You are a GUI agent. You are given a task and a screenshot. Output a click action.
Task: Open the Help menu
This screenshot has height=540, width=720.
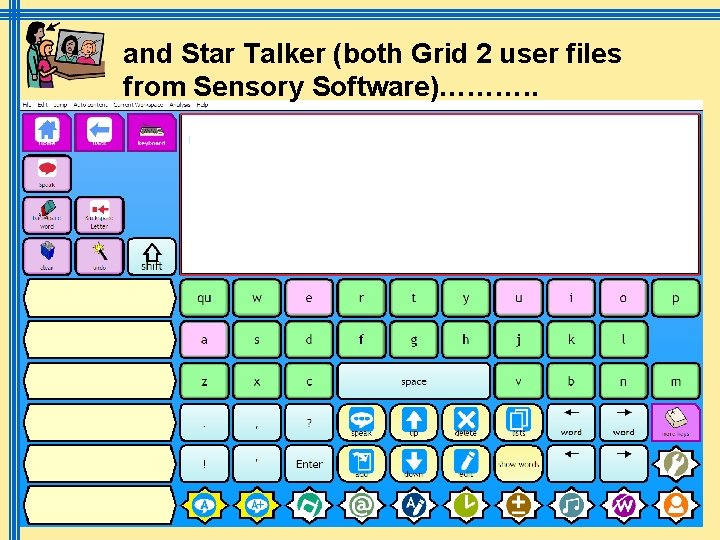(x=202, y=105)
